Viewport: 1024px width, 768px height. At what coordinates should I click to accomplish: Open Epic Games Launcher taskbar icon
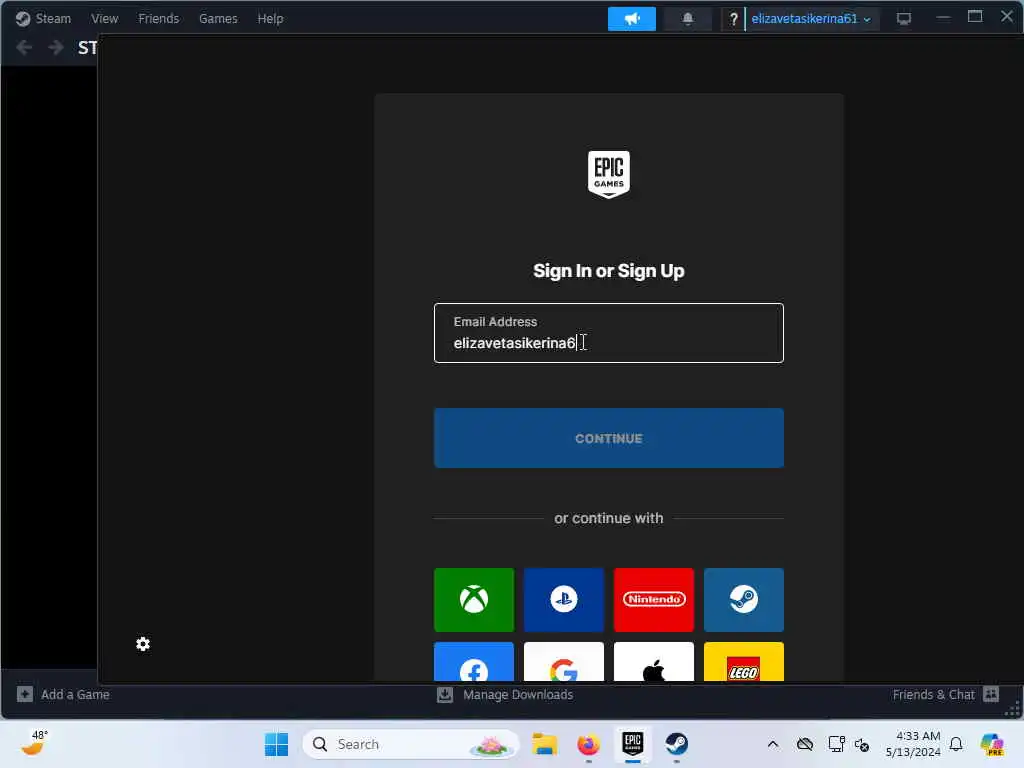[x=633, y=743]
